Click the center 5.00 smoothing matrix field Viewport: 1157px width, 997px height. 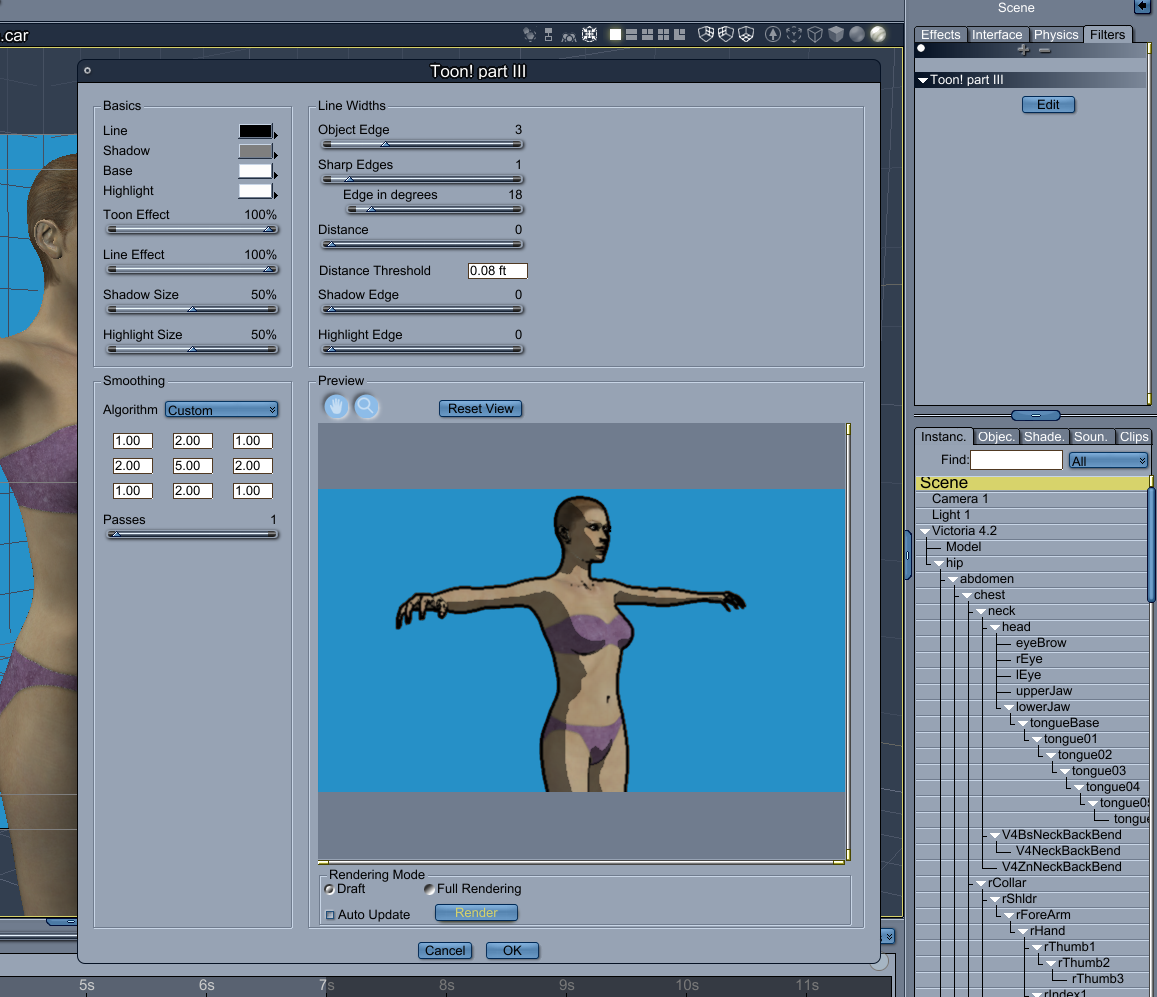[193, 466]
